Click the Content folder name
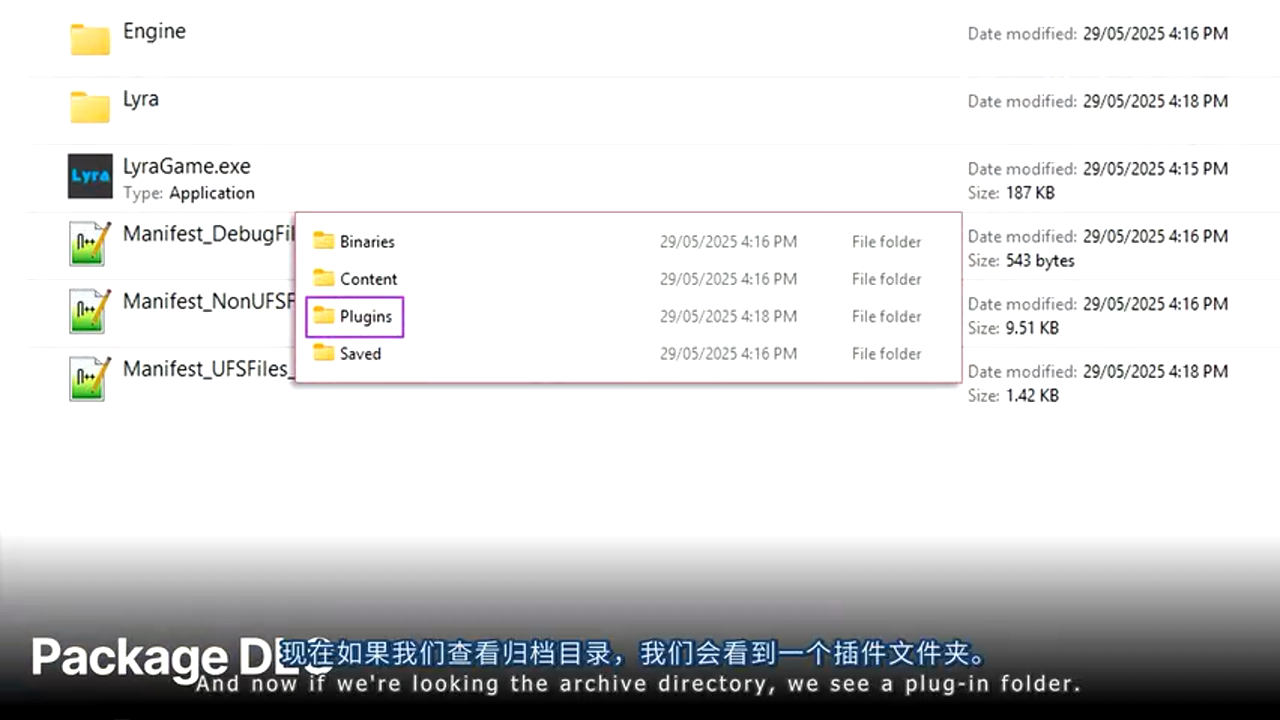The width and height of the screenshot is (1280, 720). (x=368, y=279)
